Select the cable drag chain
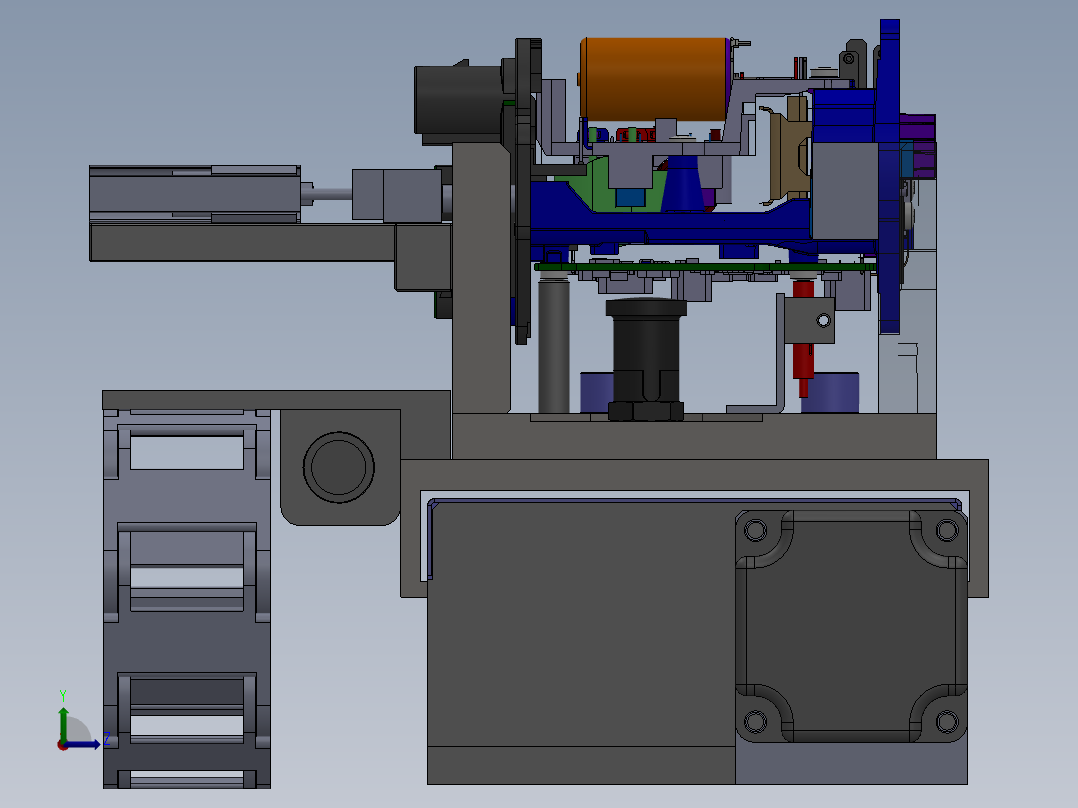This screenshot has height=808, width=1078. click(x=187, y=598)
